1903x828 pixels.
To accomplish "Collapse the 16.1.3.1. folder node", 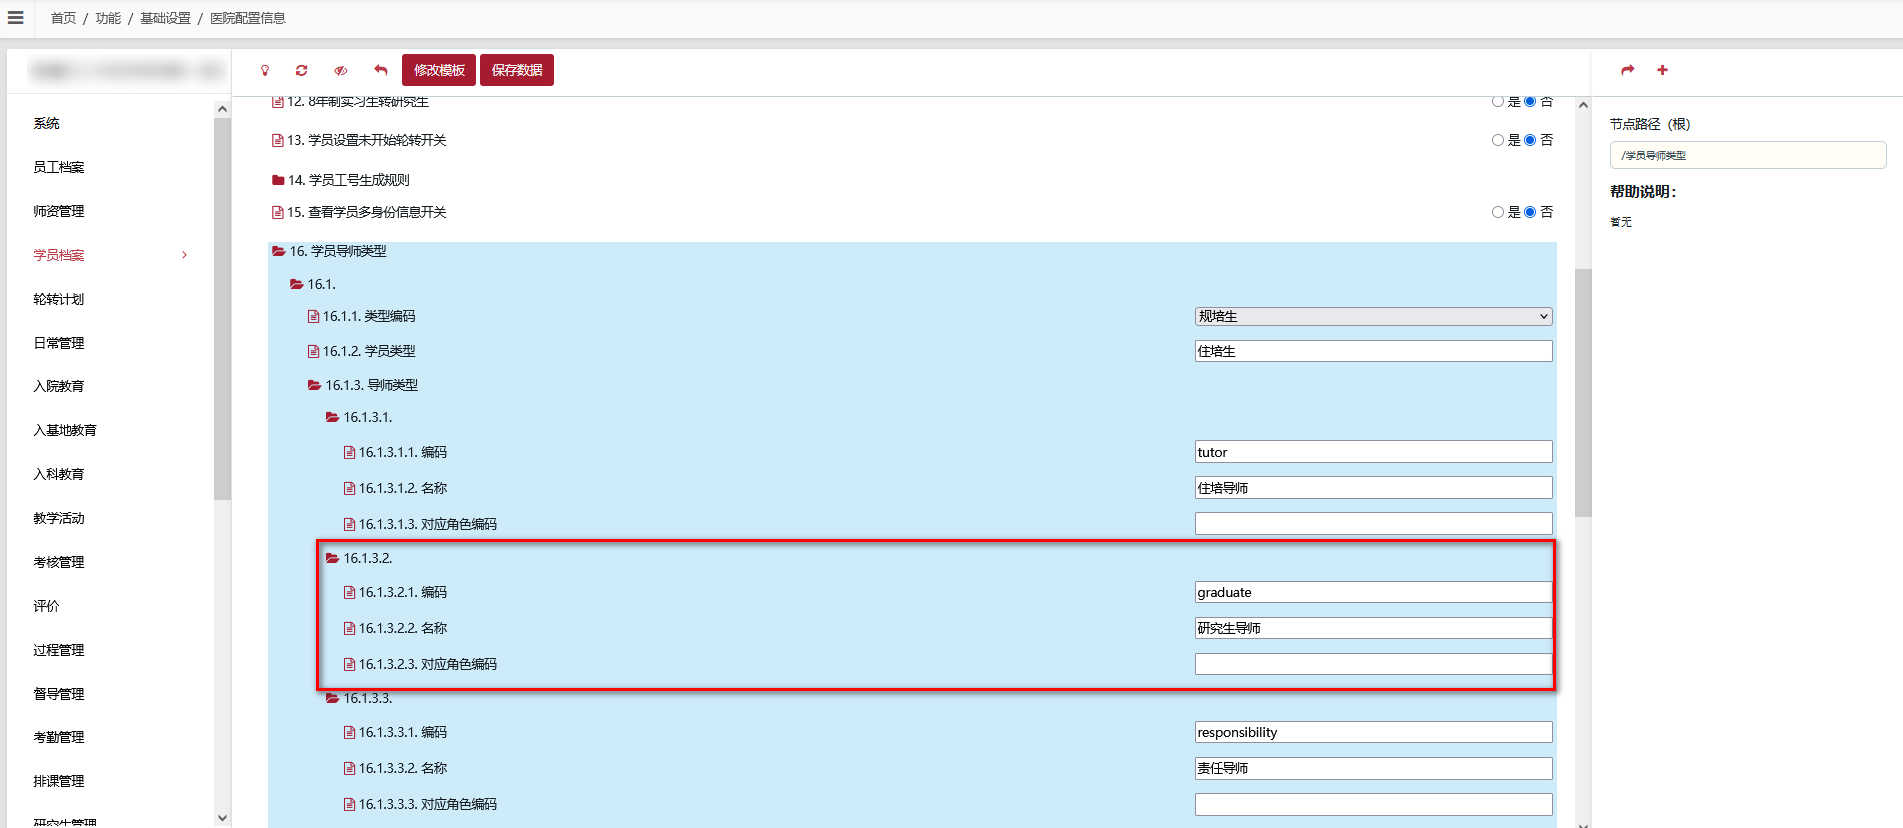I will coord(333,417).
